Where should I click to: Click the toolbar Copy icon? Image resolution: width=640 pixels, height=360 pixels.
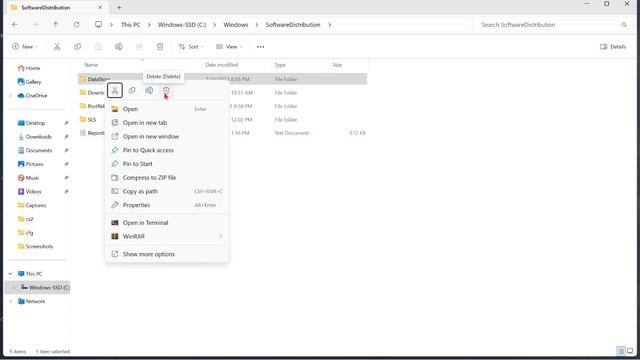click(x=78, y=47)
